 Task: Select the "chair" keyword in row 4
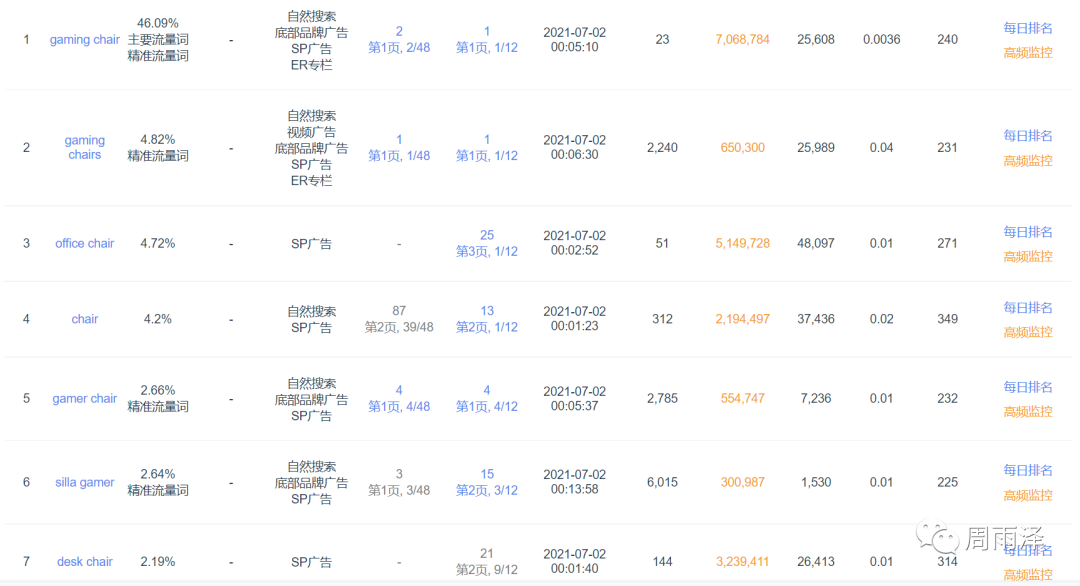tap(85, 319)
